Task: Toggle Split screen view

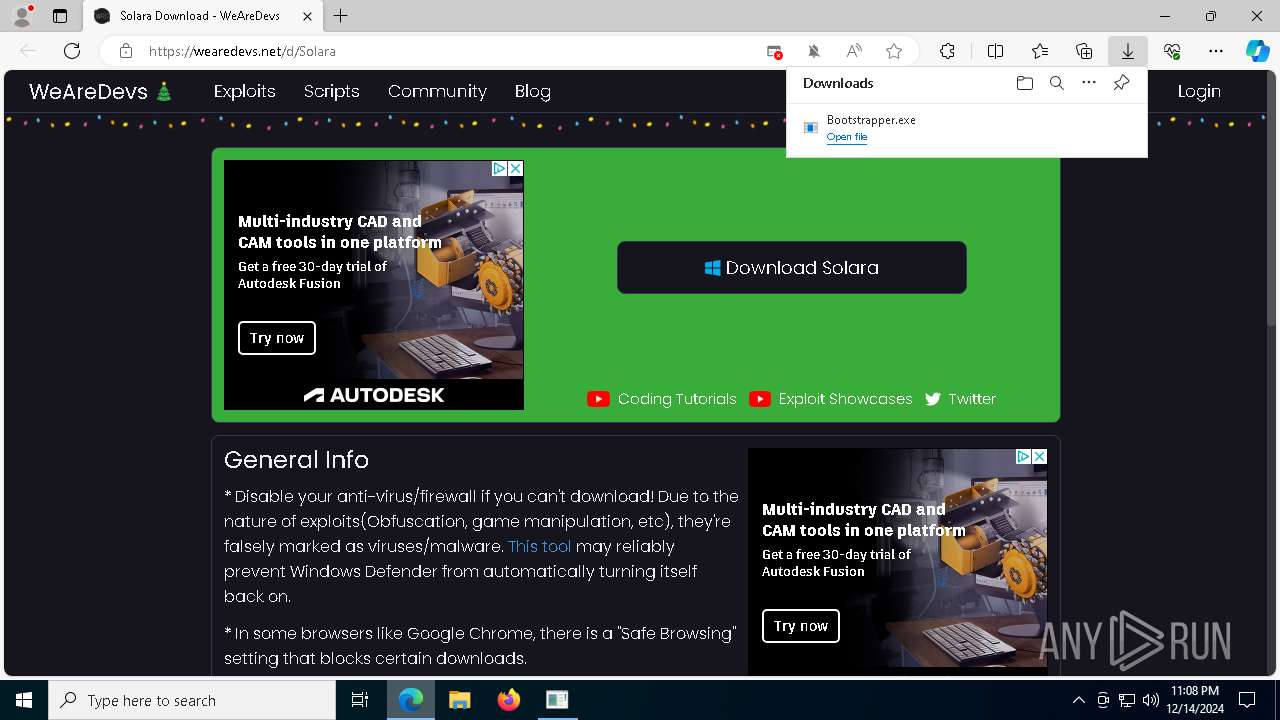Action: coord(995,51)
